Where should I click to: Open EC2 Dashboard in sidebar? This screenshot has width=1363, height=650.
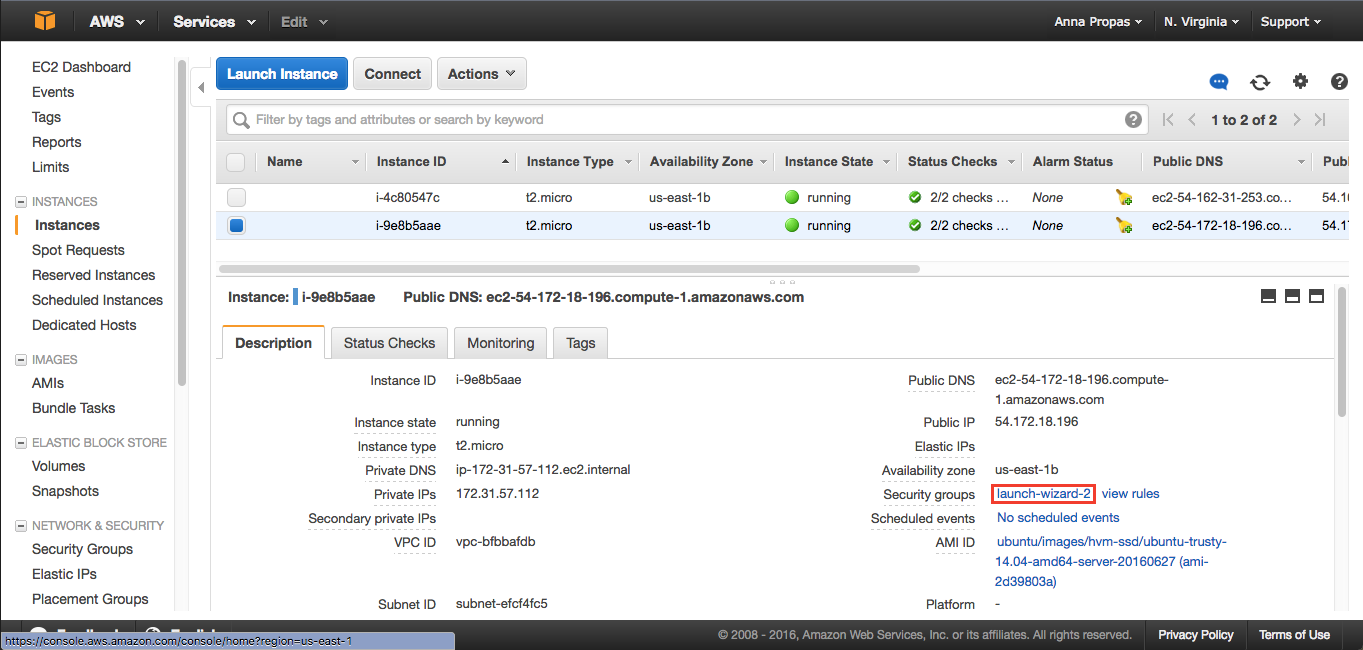coord(81,67)
